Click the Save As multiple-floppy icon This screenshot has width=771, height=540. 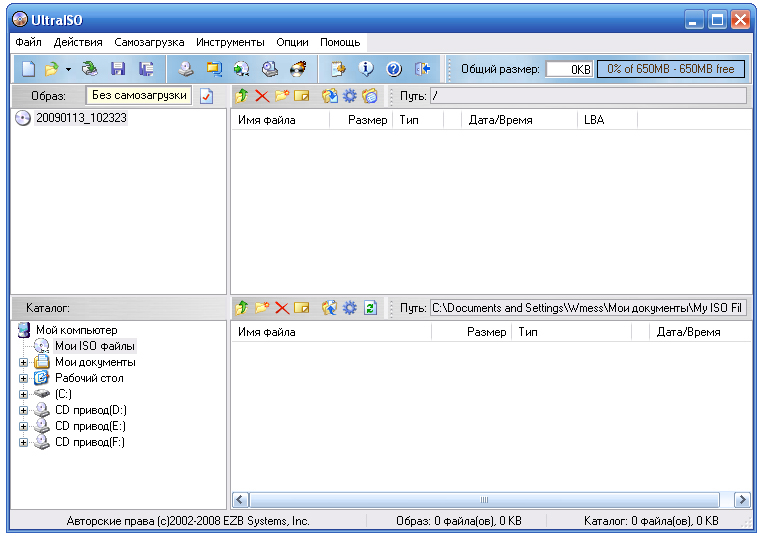click(146, 69)
